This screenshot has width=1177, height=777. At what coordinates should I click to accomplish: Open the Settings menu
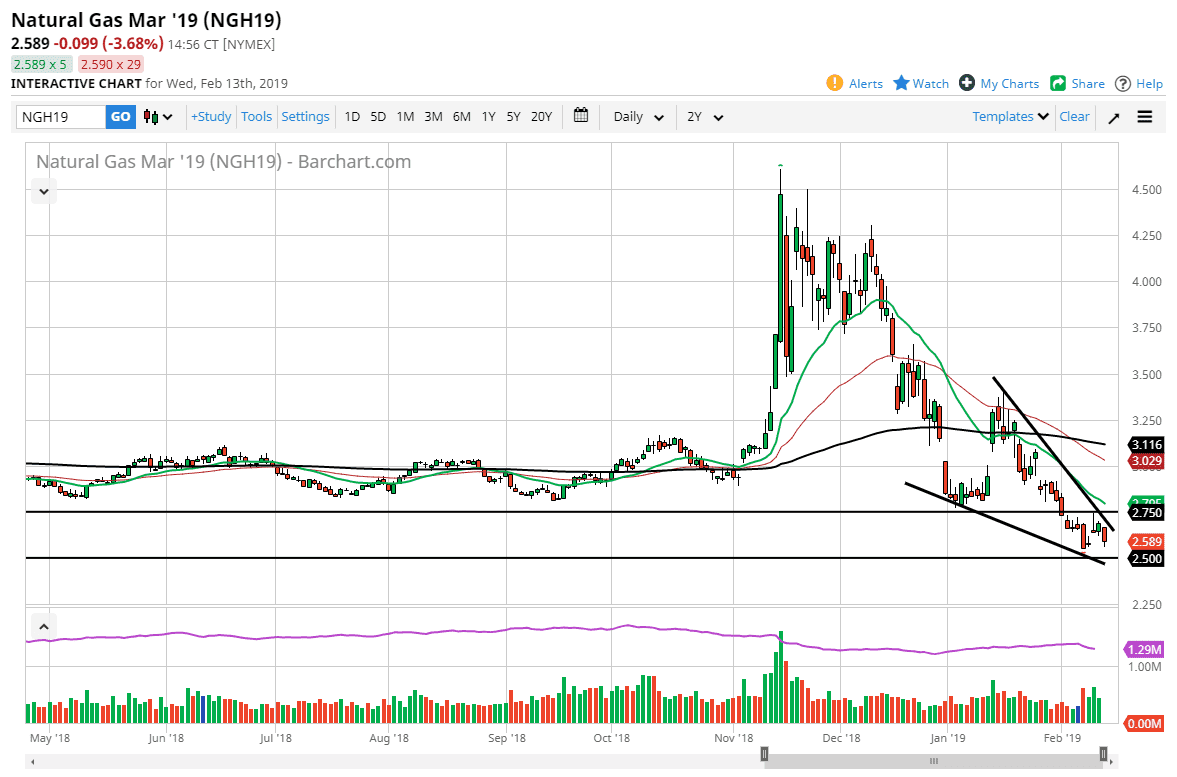(x=305, y=117)
